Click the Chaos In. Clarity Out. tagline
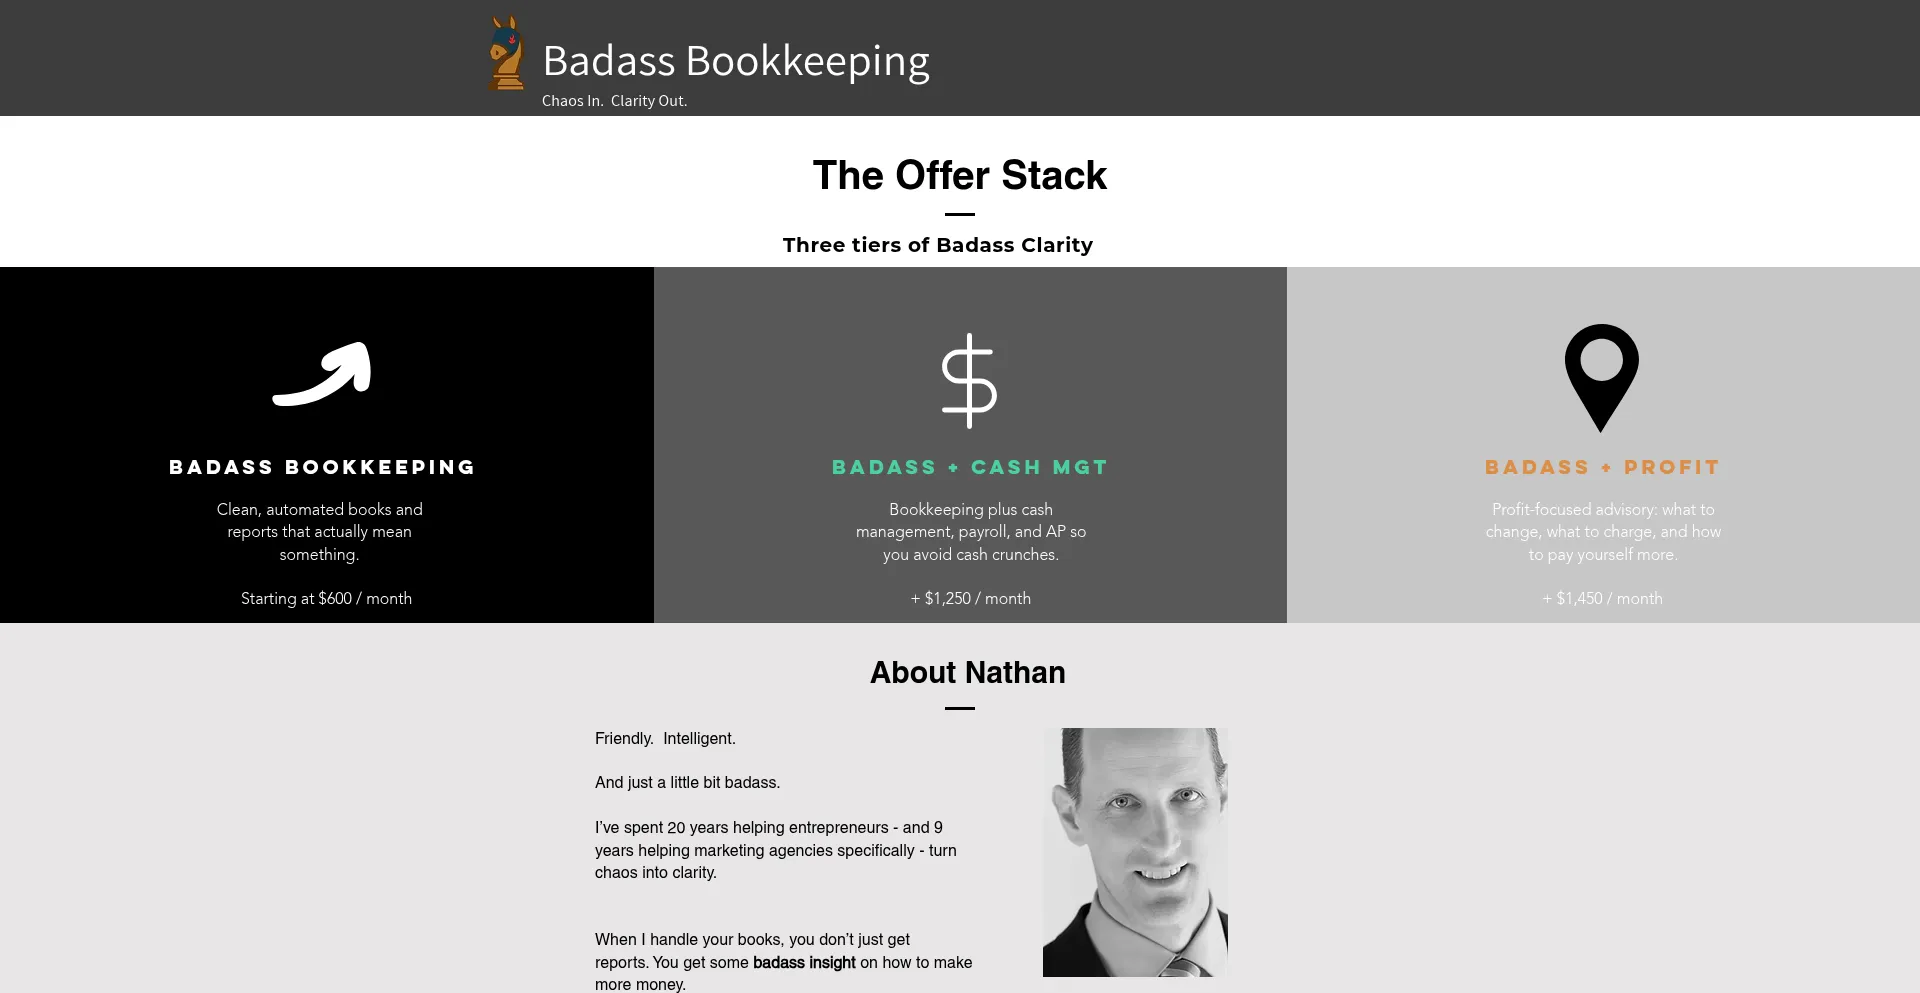1920x993 pixels. [613, 100]
